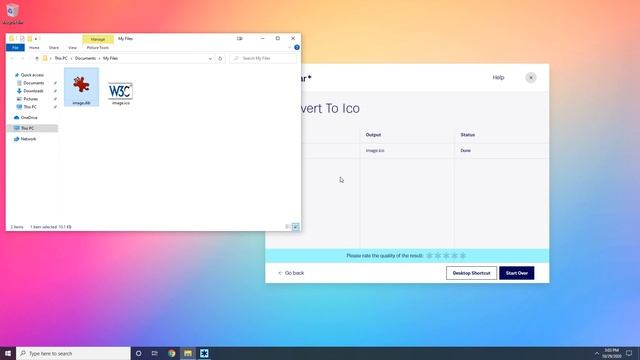Rate the result five stars

coord(463,256)
